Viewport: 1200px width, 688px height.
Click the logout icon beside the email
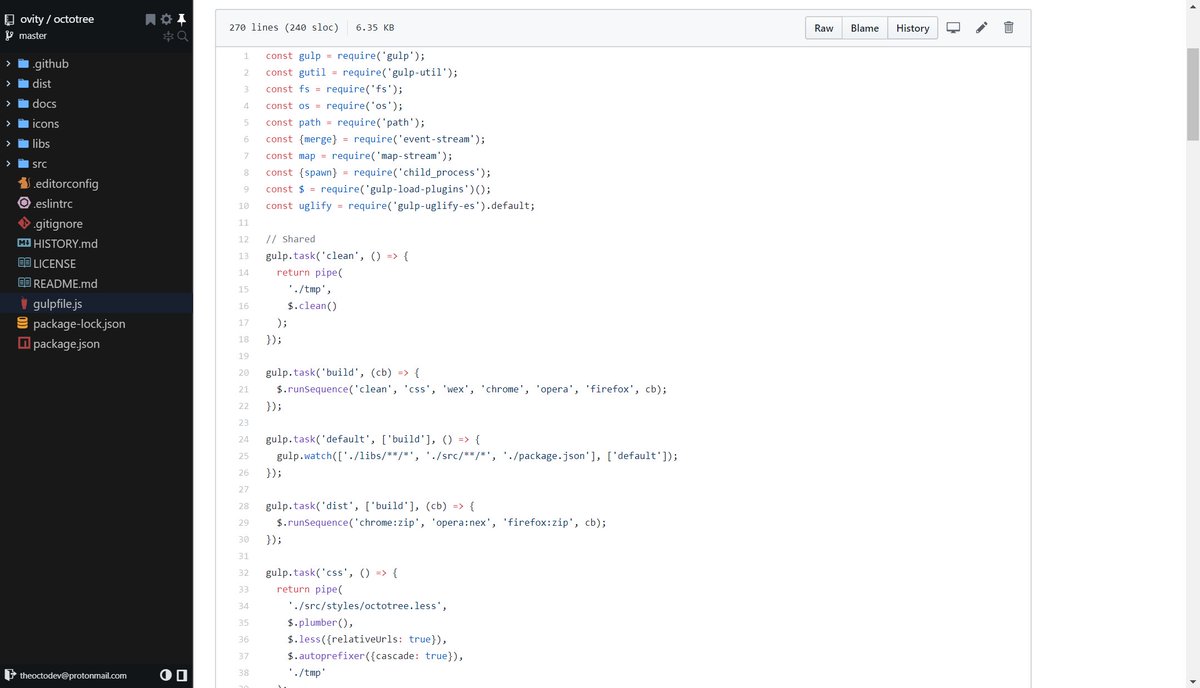point(10,675)
